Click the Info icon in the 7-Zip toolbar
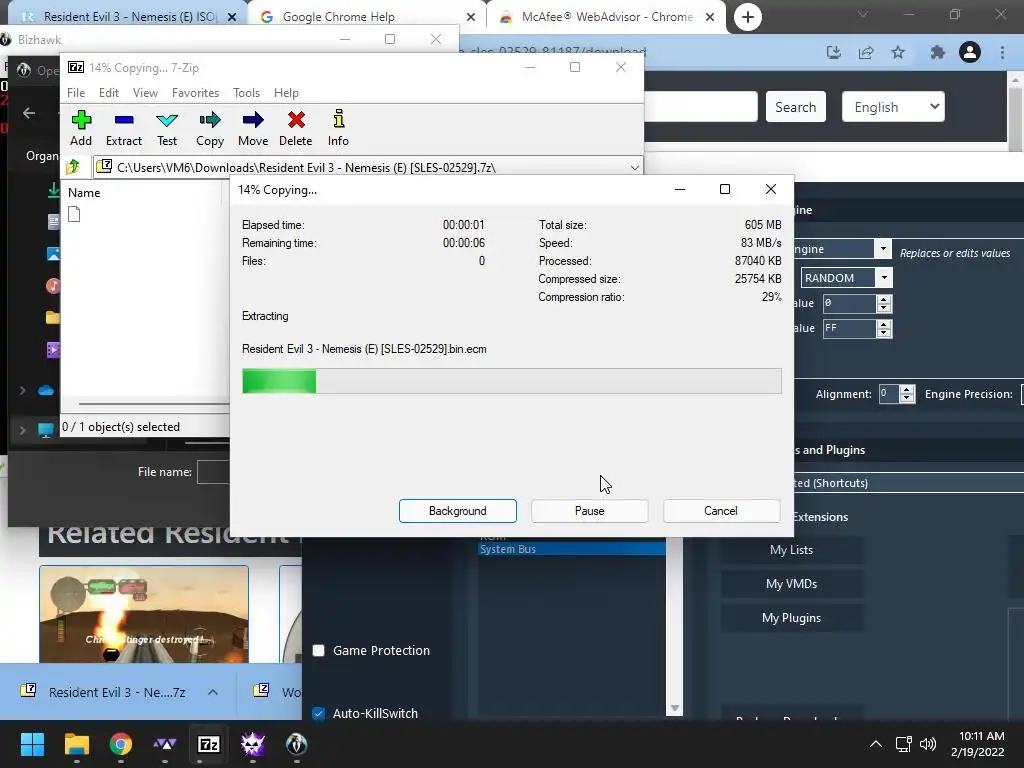 pyautogui.click(x=338, y=120)
